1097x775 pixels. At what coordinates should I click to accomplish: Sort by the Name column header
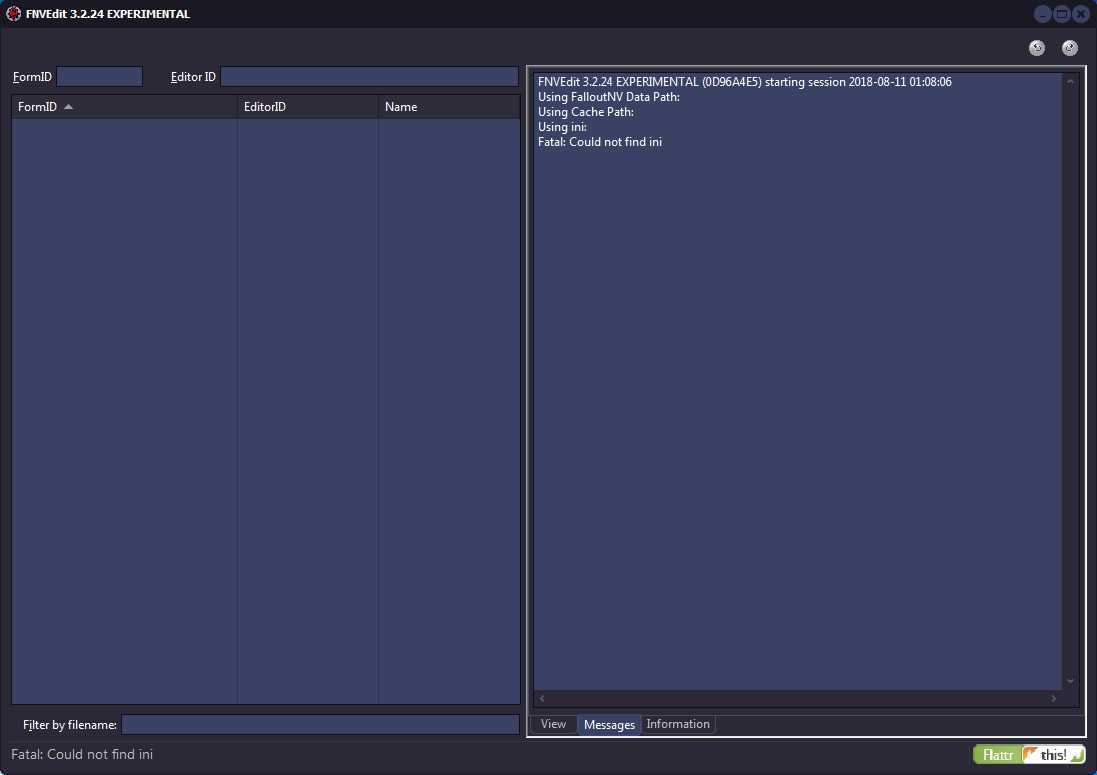[x=448, y=107]
